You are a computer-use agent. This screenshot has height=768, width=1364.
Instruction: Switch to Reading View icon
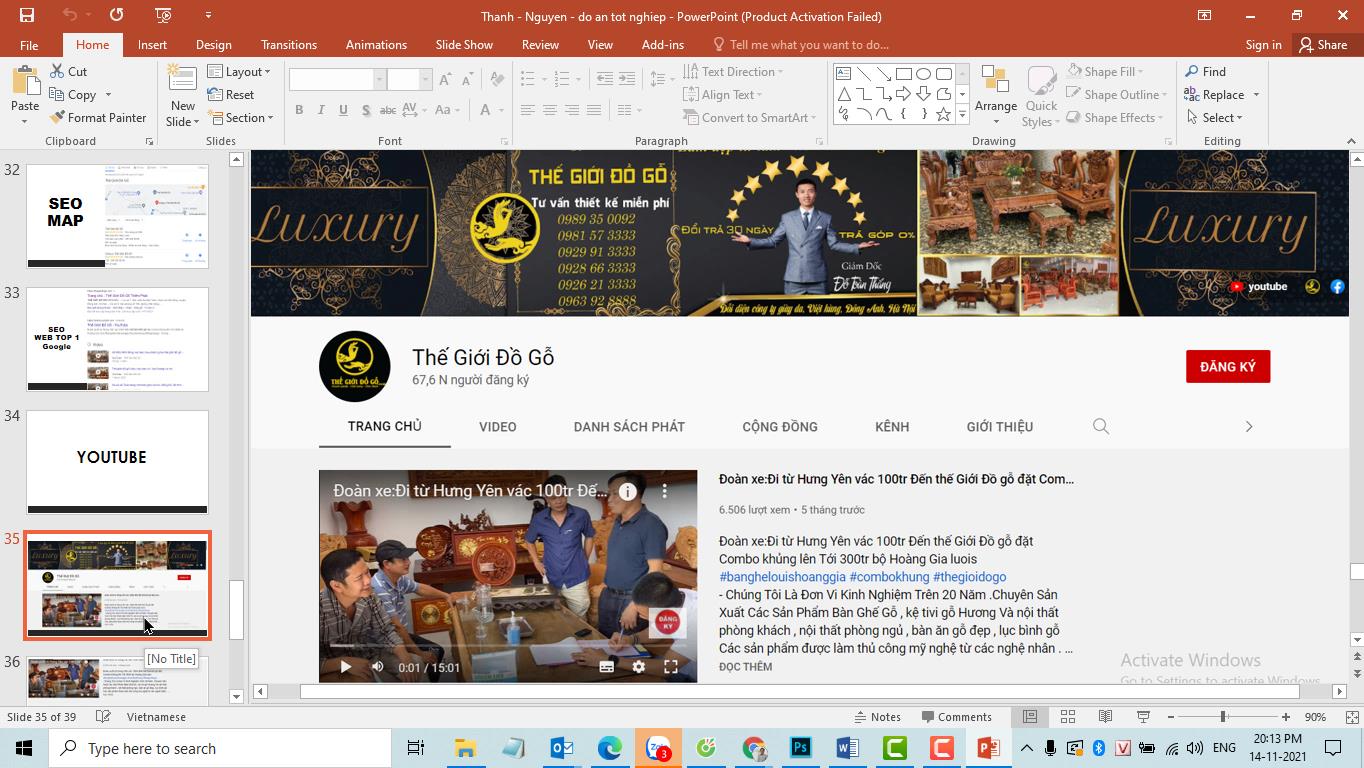coord(1105,716)
